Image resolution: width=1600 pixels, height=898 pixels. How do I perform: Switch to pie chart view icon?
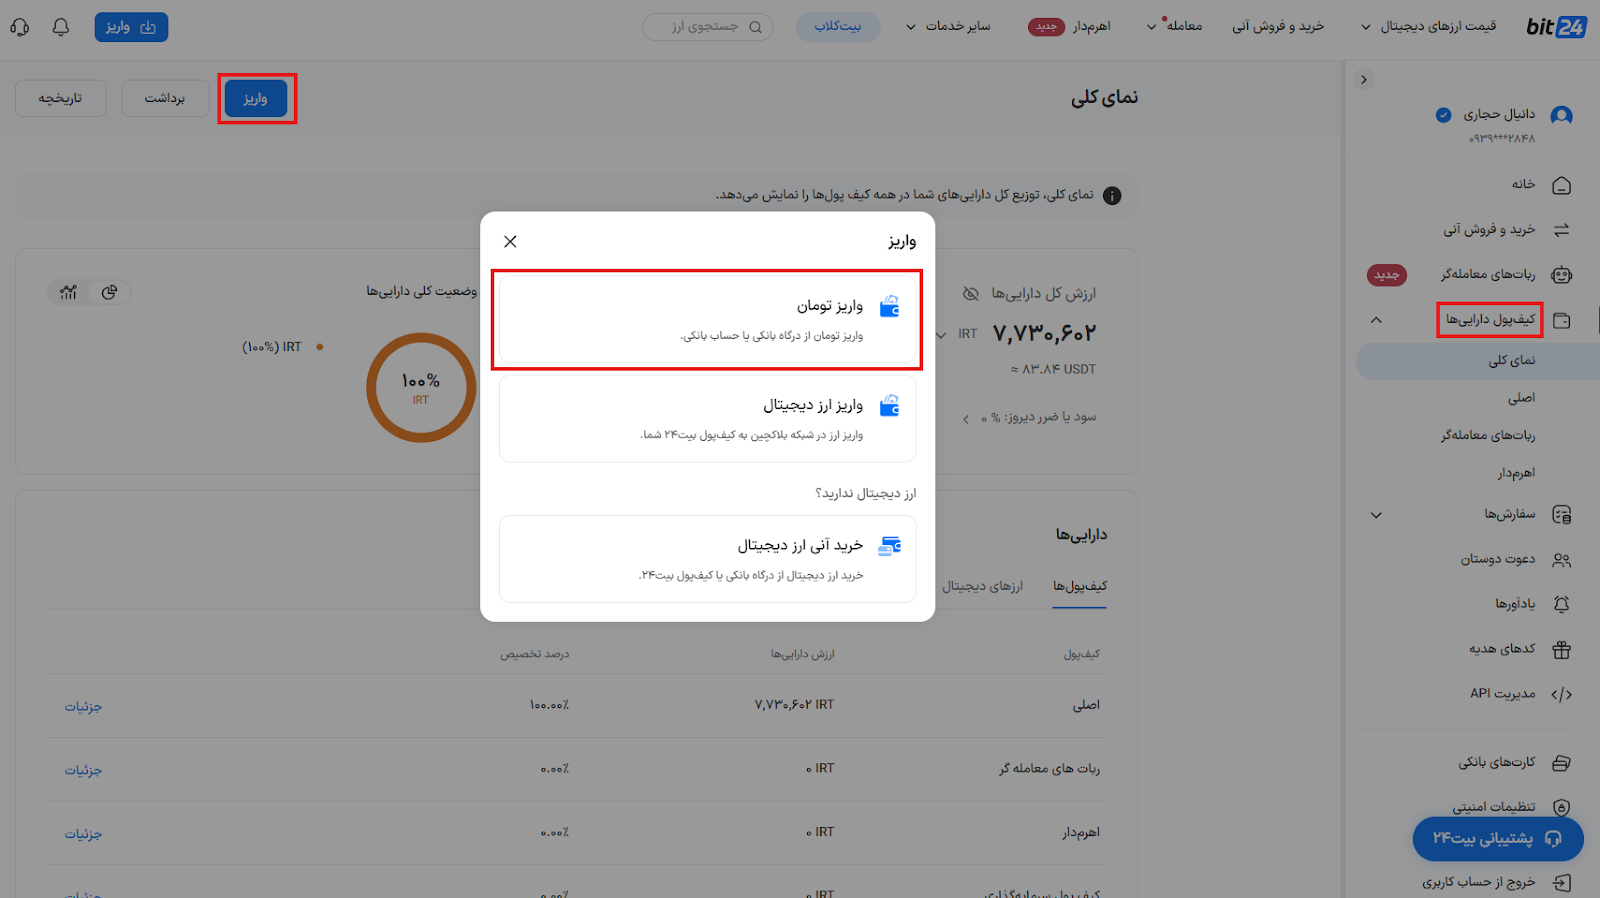109,292
